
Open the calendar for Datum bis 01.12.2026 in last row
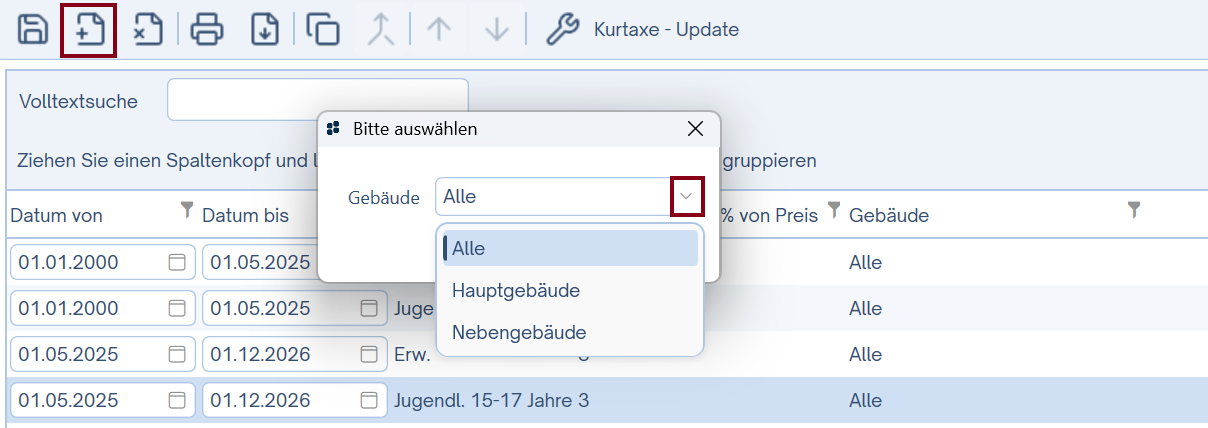[x=369, y=401]
